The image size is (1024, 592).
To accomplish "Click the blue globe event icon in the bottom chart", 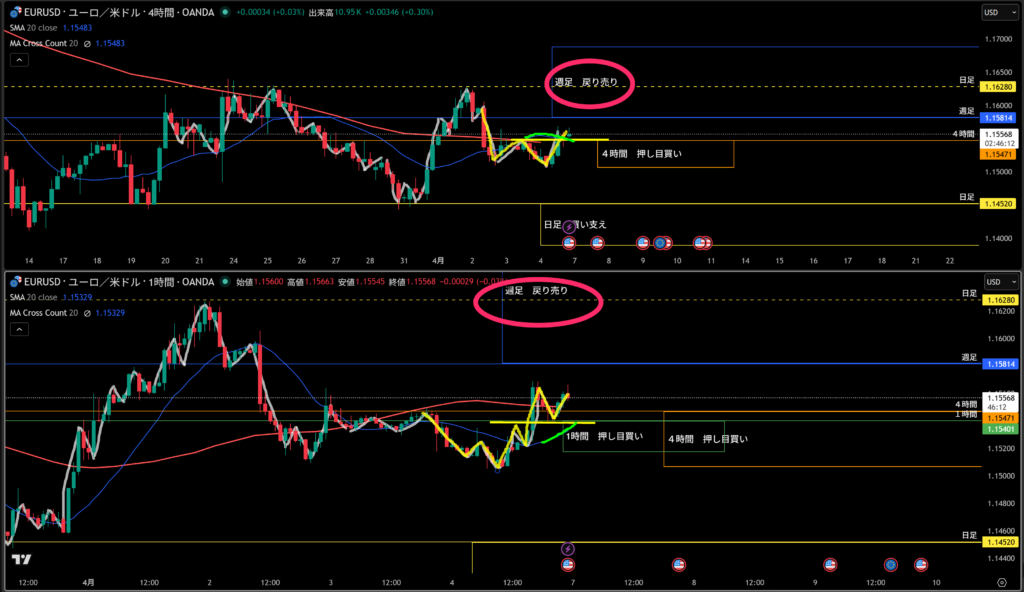I will (889, 565).
